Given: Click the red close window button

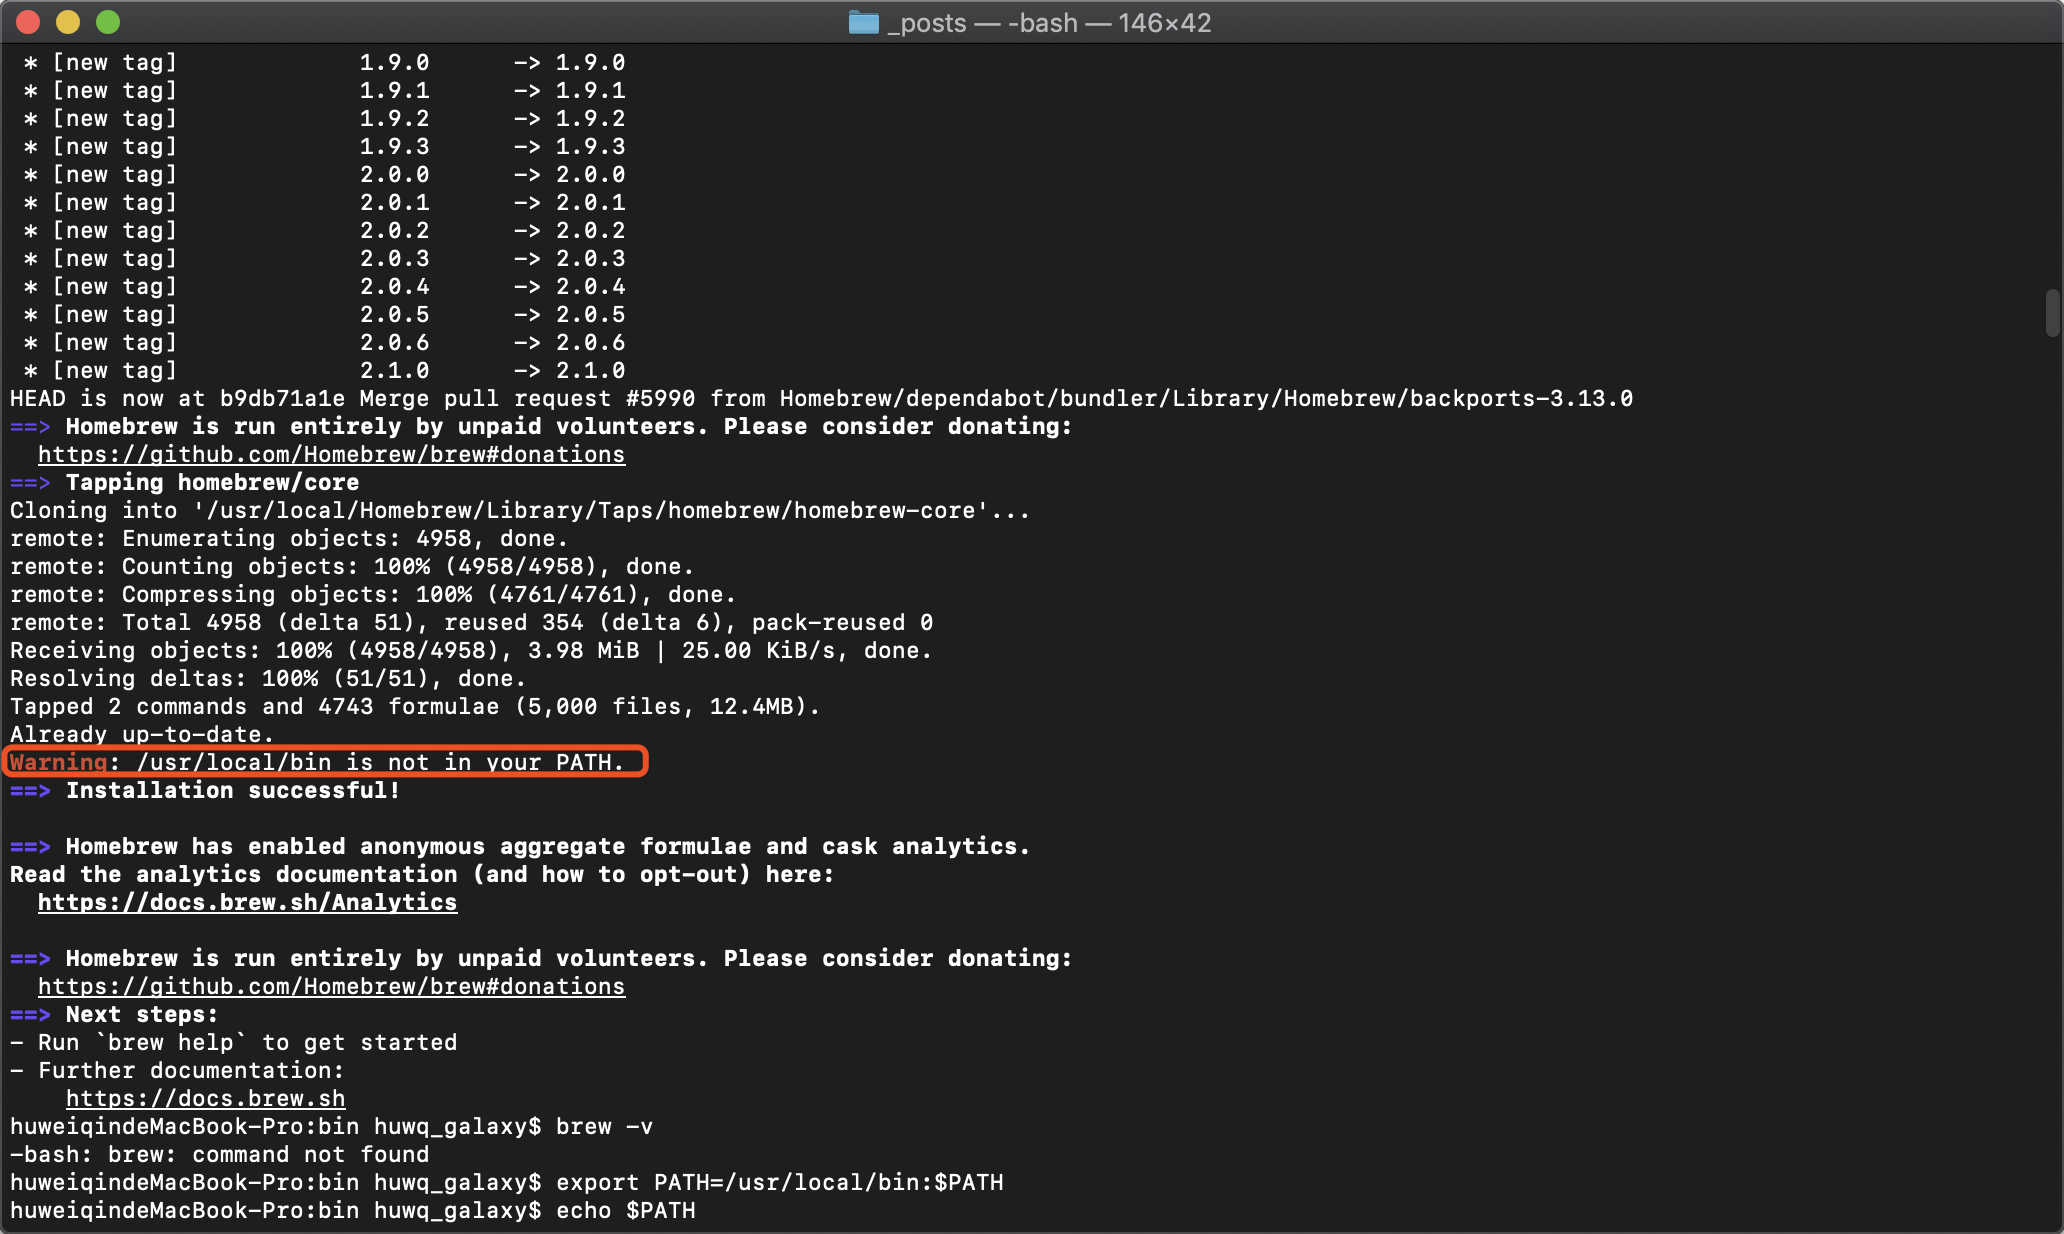Looking at the screenshot, I should [28, 22].
